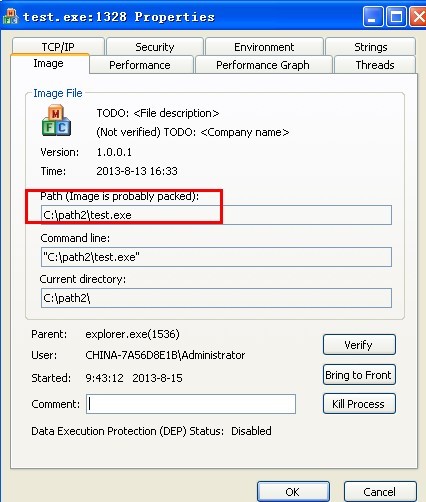The width and height of the screenshot is (426, 502).
Task: Focus the Comment input field
Action: (191, 404)
